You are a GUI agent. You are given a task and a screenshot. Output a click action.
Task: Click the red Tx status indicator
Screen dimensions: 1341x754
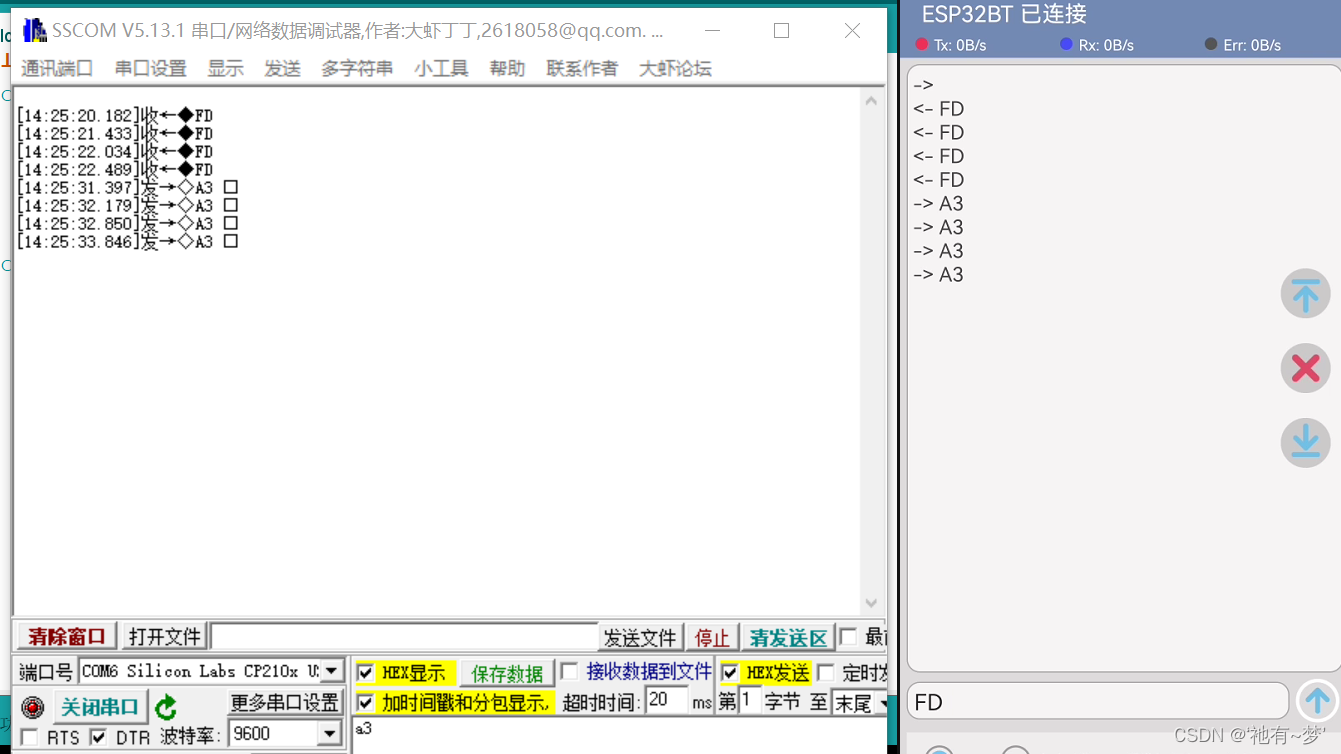coord(922,44)
